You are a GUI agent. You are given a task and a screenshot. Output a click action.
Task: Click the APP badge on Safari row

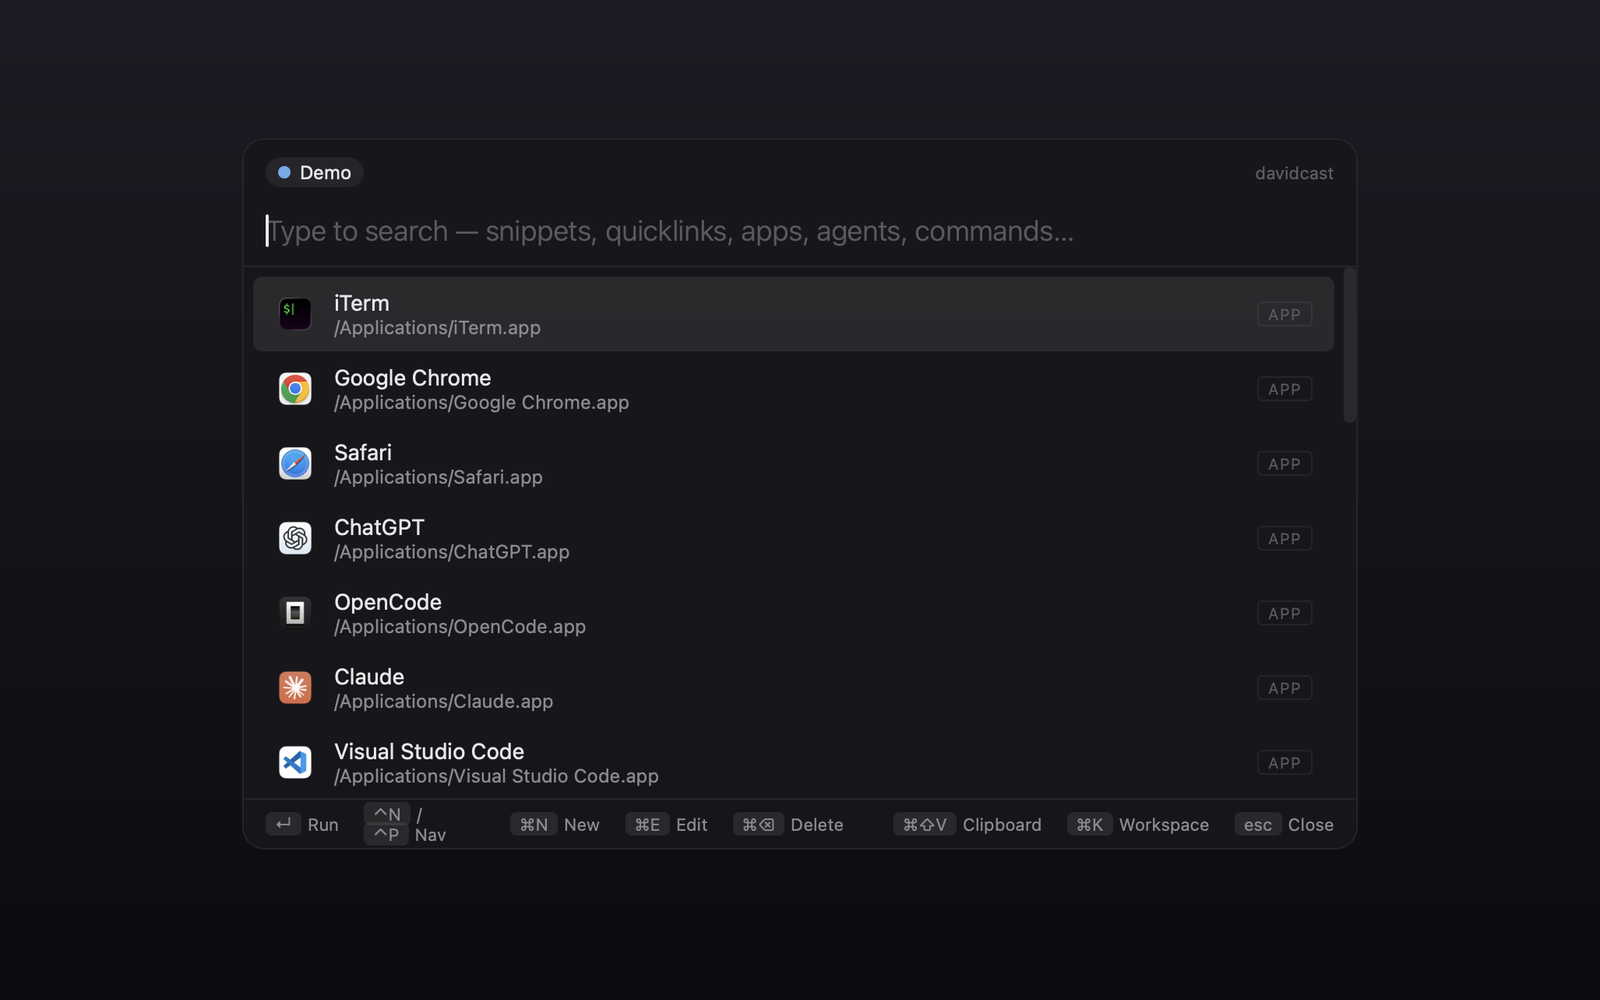click(x=1284, y=464)
